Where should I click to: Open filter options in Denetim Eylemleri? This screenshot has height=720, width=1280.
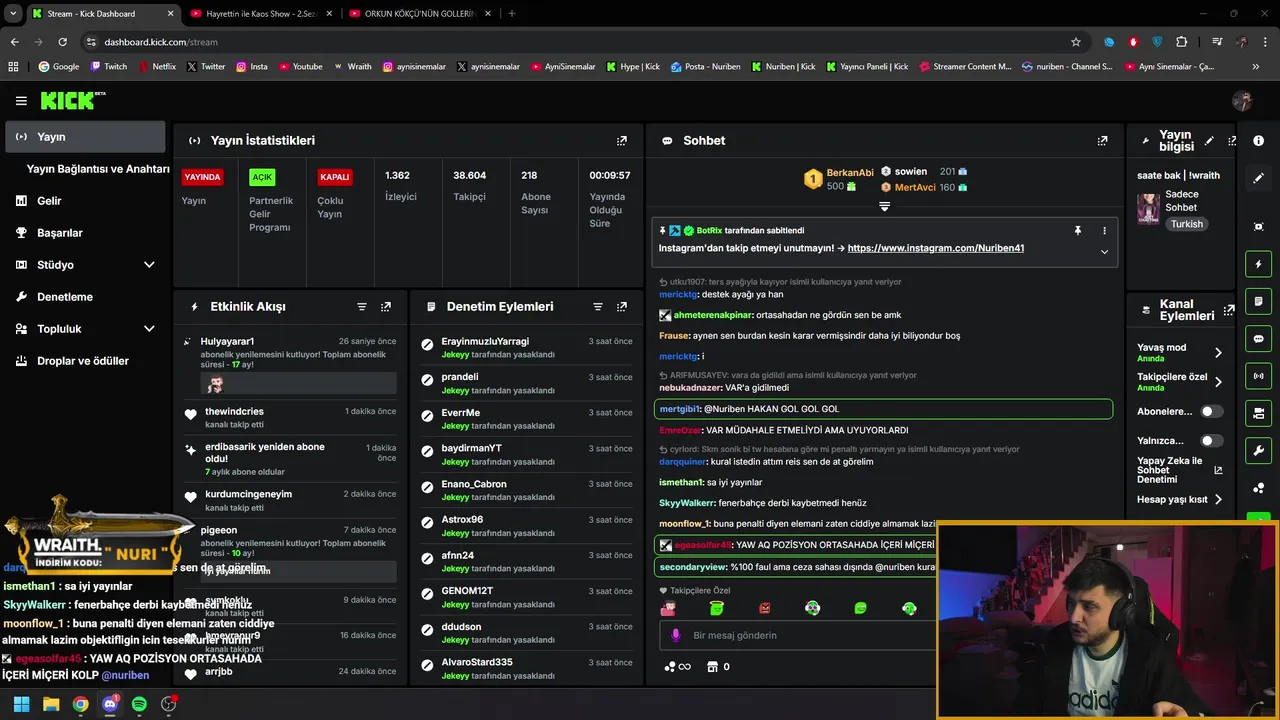coord(598,307)
